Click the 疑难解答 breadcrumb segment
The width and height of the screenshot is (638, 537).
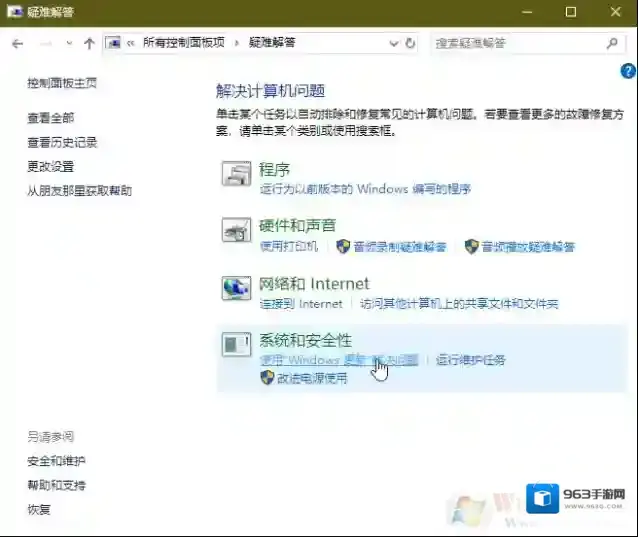click(x=272, y=42)
